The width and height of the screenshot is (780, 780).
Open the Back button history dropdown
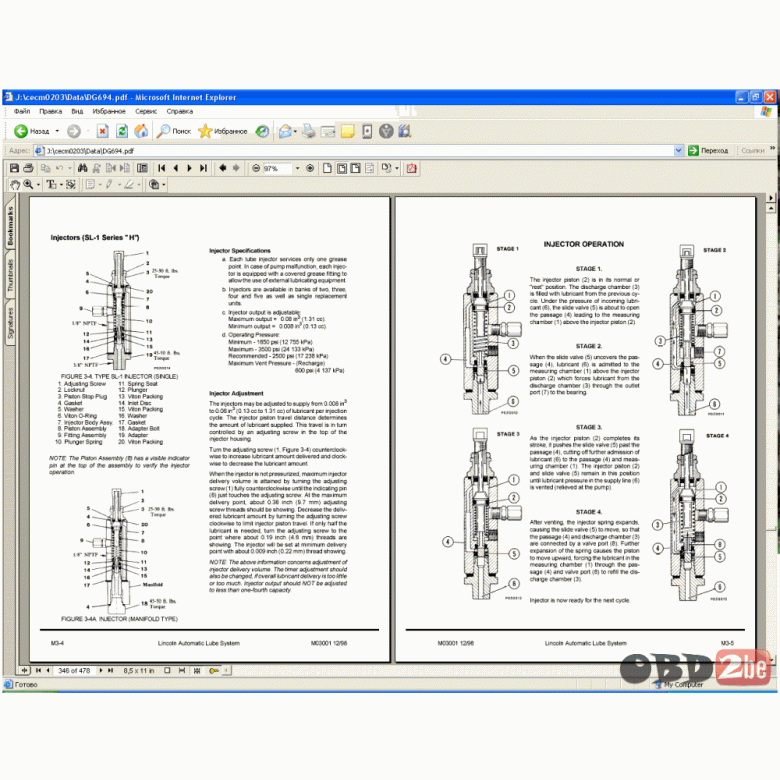pyautogui.click(x=57, y=131)
